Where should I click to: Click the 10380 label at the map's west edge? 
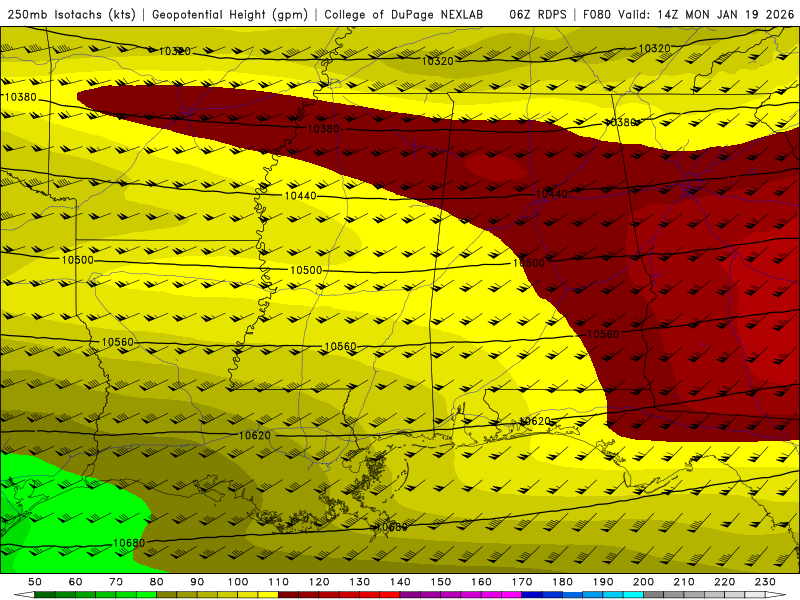point(20,97)
